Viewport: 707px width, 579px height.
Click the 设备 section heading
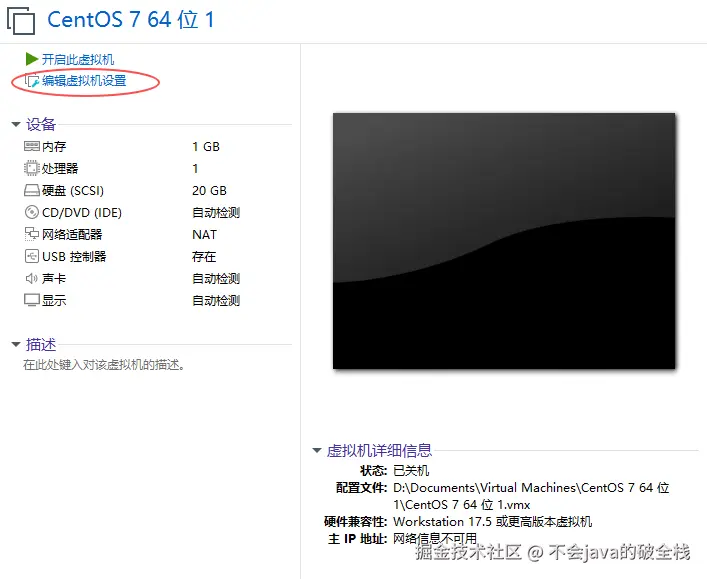pyautogui.click(x=41, y=124)
